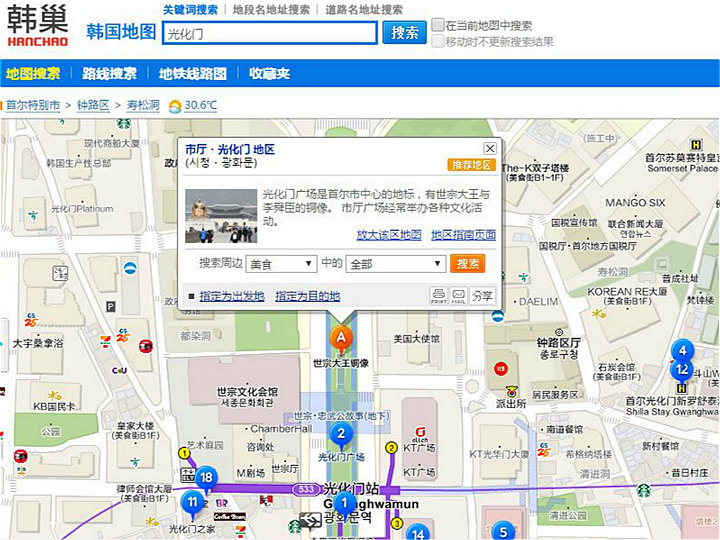The width and height of the screenshot is (720, 540).
Task: Enable 在当前地图中搜索 checkbox
Action: pyautogui.click(x=438, y=25)
